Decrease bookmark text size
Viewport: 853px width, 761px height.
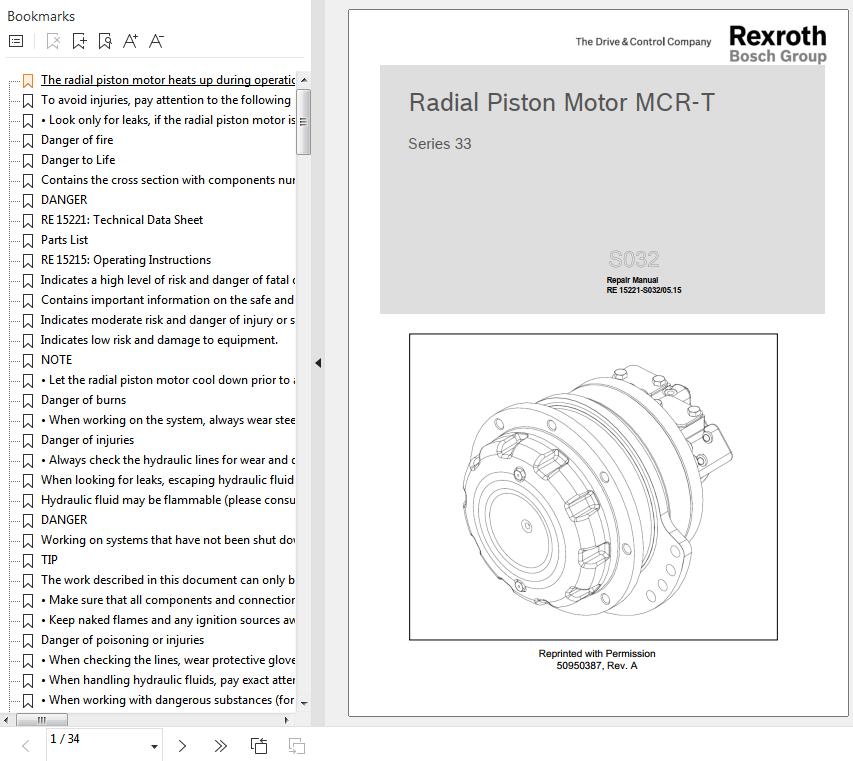(x=157, y=41)
